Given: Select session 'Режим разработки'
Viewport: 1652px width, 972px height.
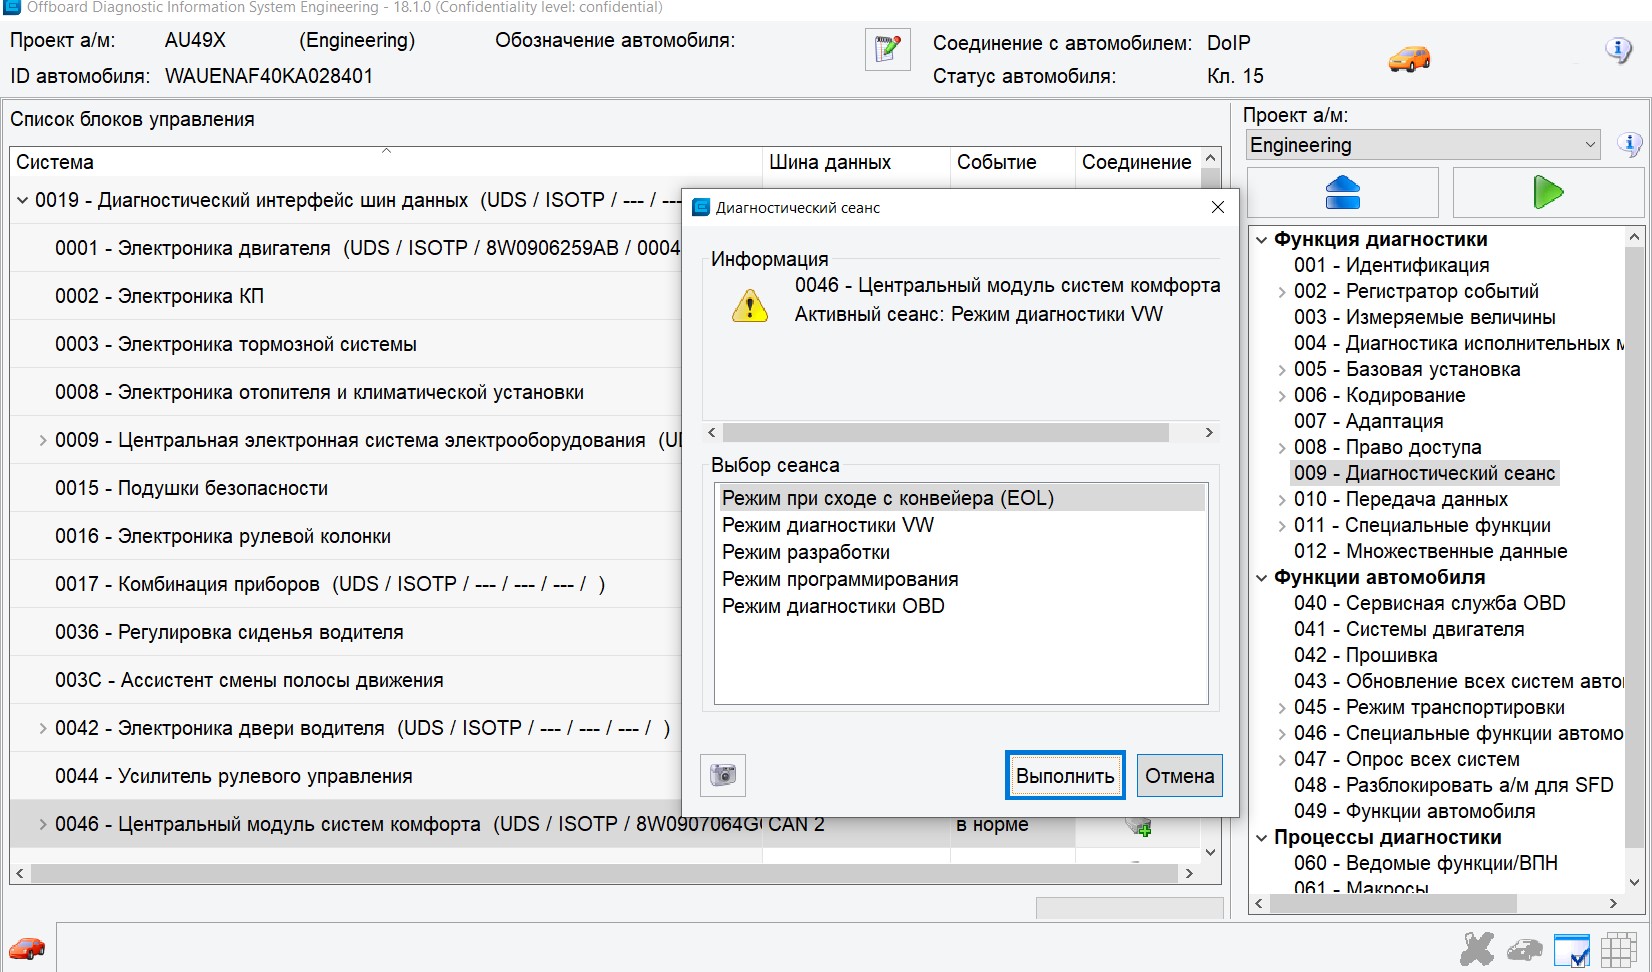Looking at the screenshot, I should pos(805,552).
